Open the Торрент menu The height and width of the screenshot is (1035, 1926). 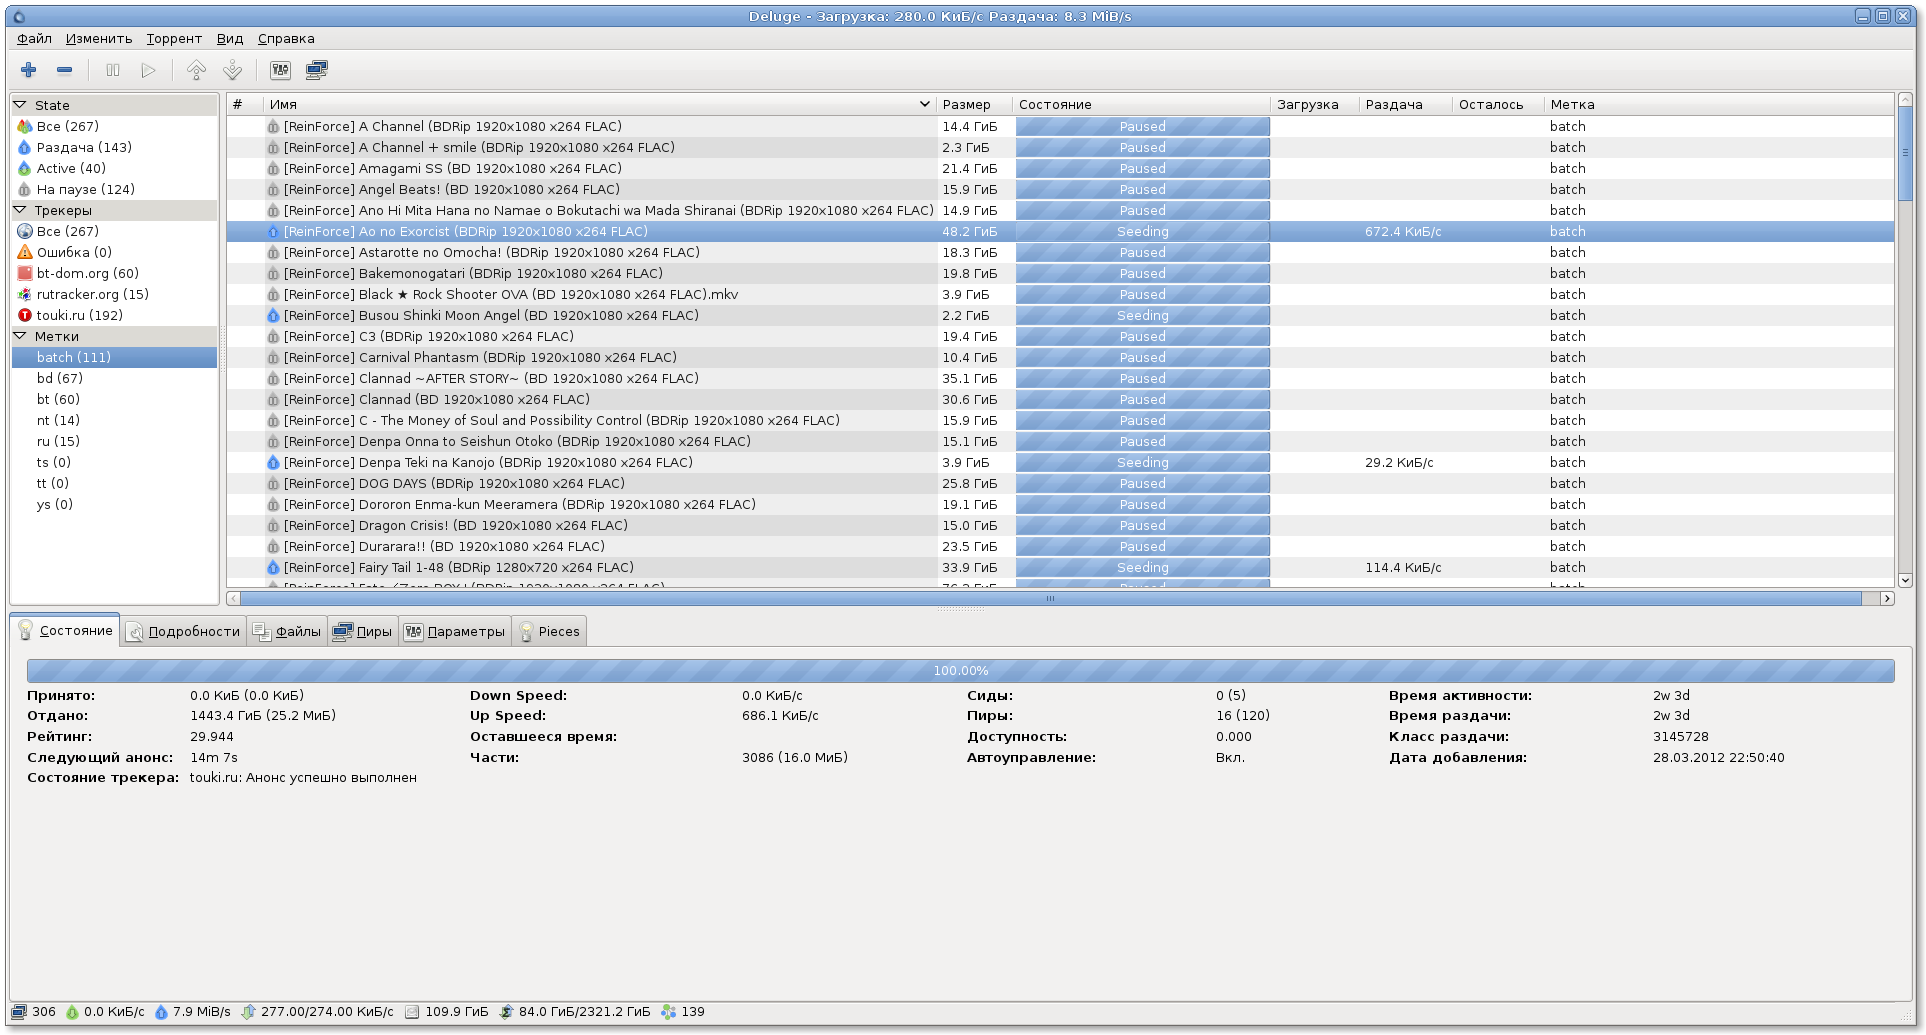(174, 39)
